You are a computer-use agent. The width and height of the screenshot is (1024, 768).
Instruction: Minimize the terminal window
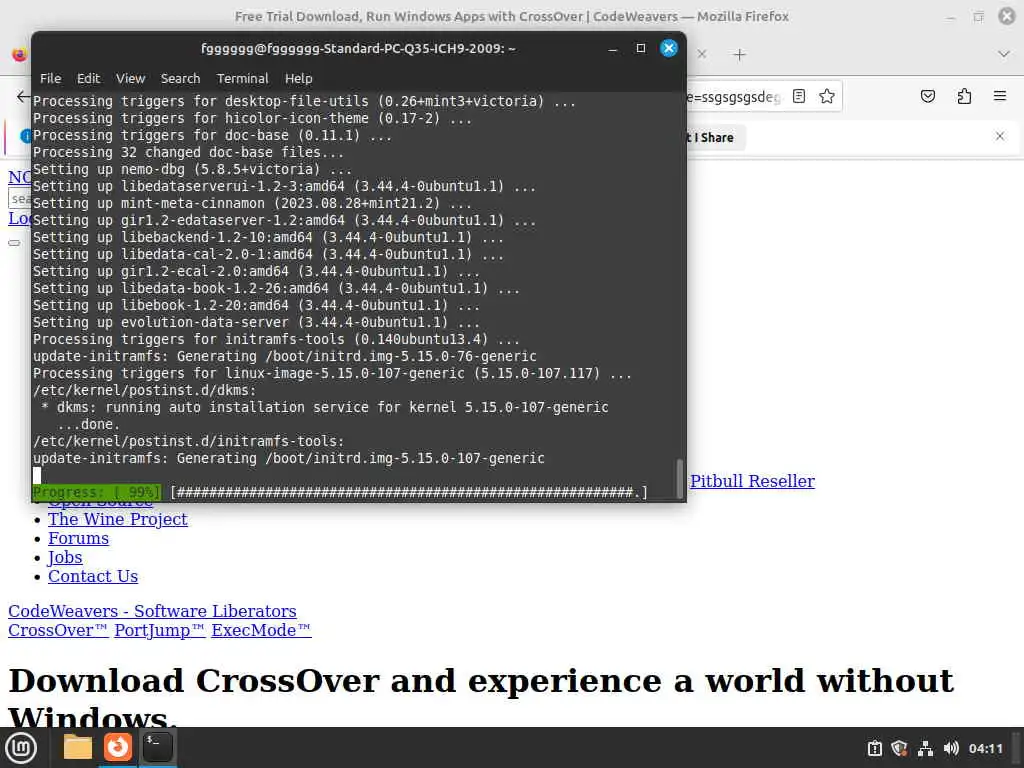[x=613, y=49]
